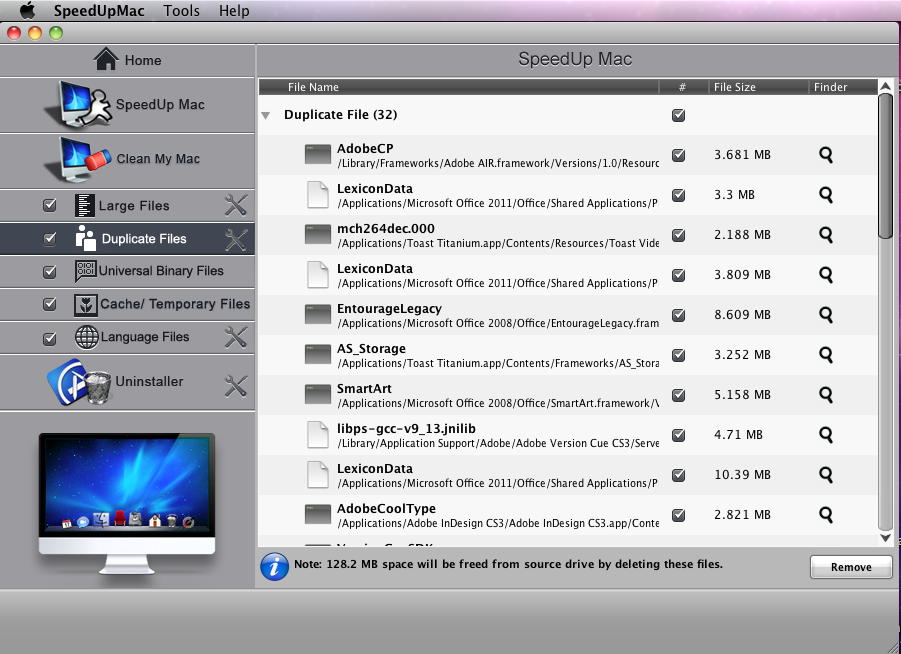Open the Uninstaller icon
901x654 pixels.
(x=79, y=382)
